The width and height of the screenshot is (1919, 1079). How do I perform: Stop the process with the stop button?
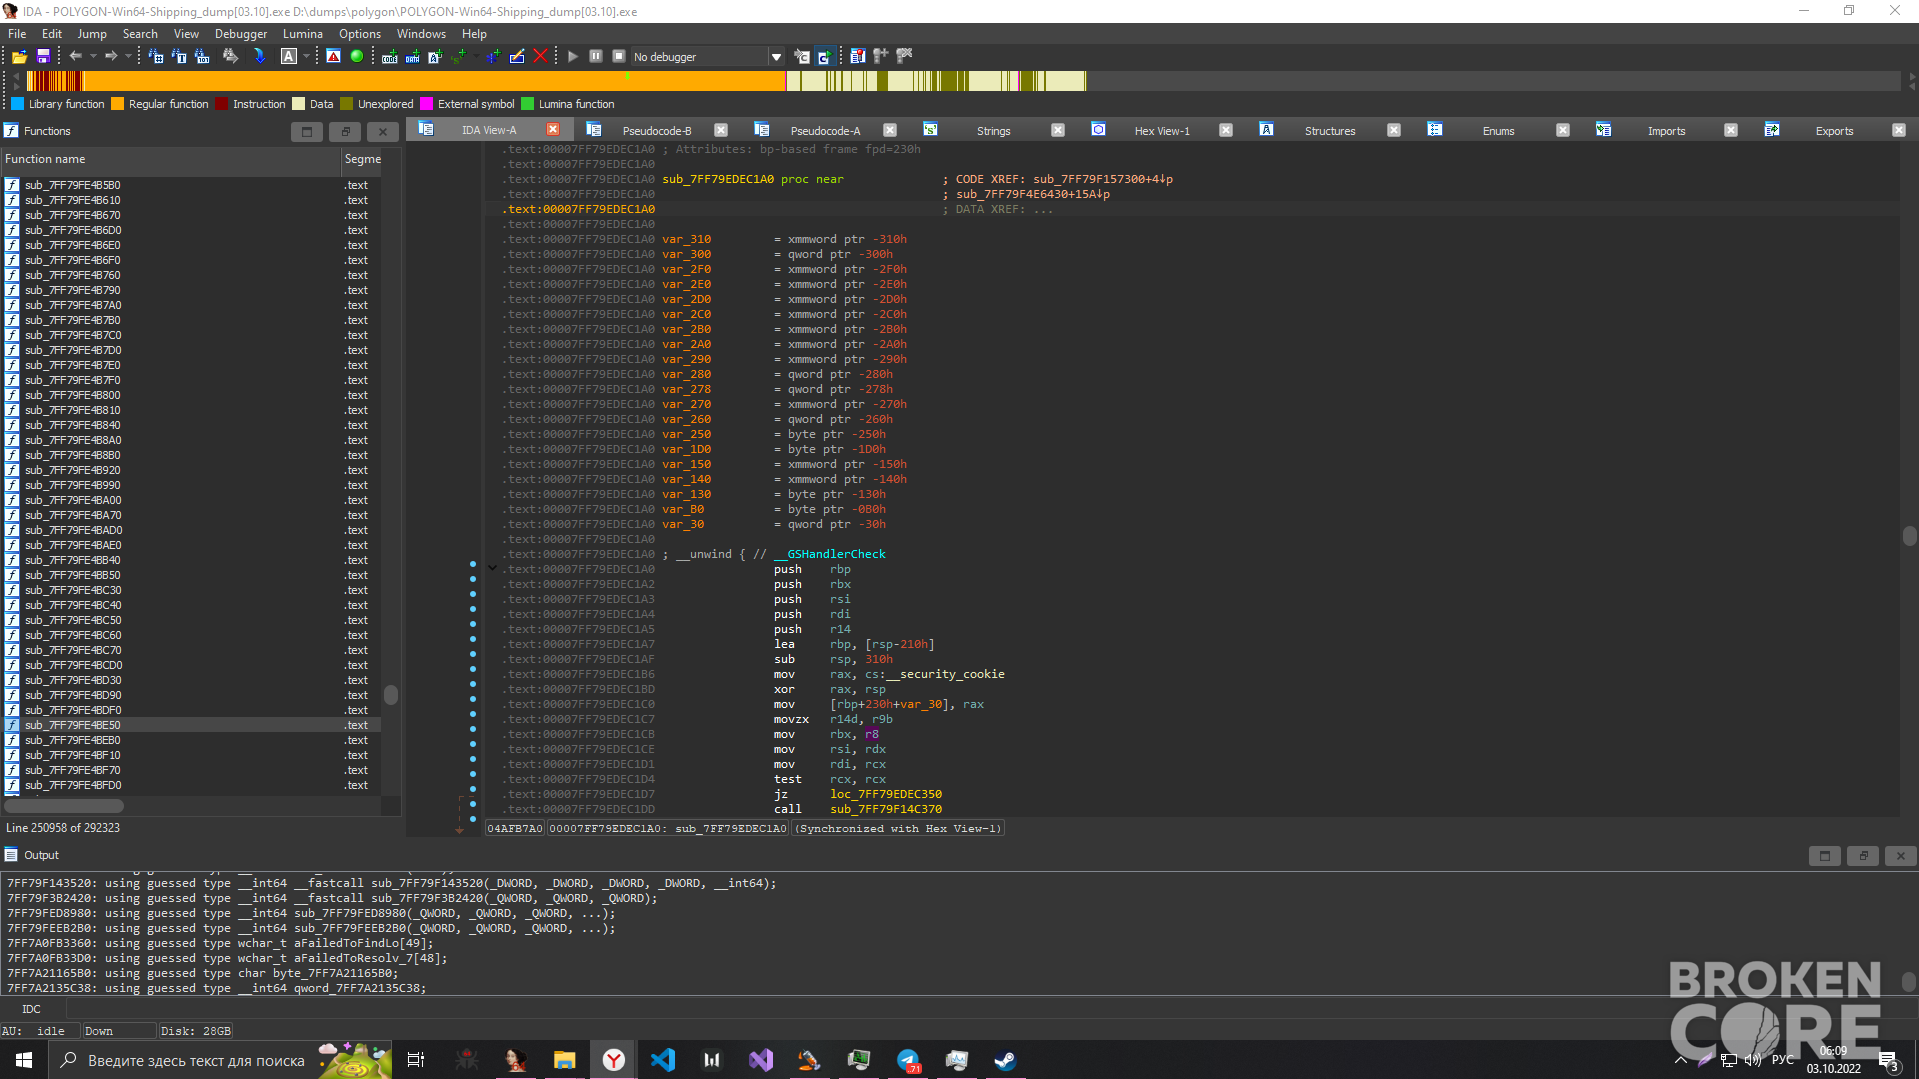(x=619, y=57)
